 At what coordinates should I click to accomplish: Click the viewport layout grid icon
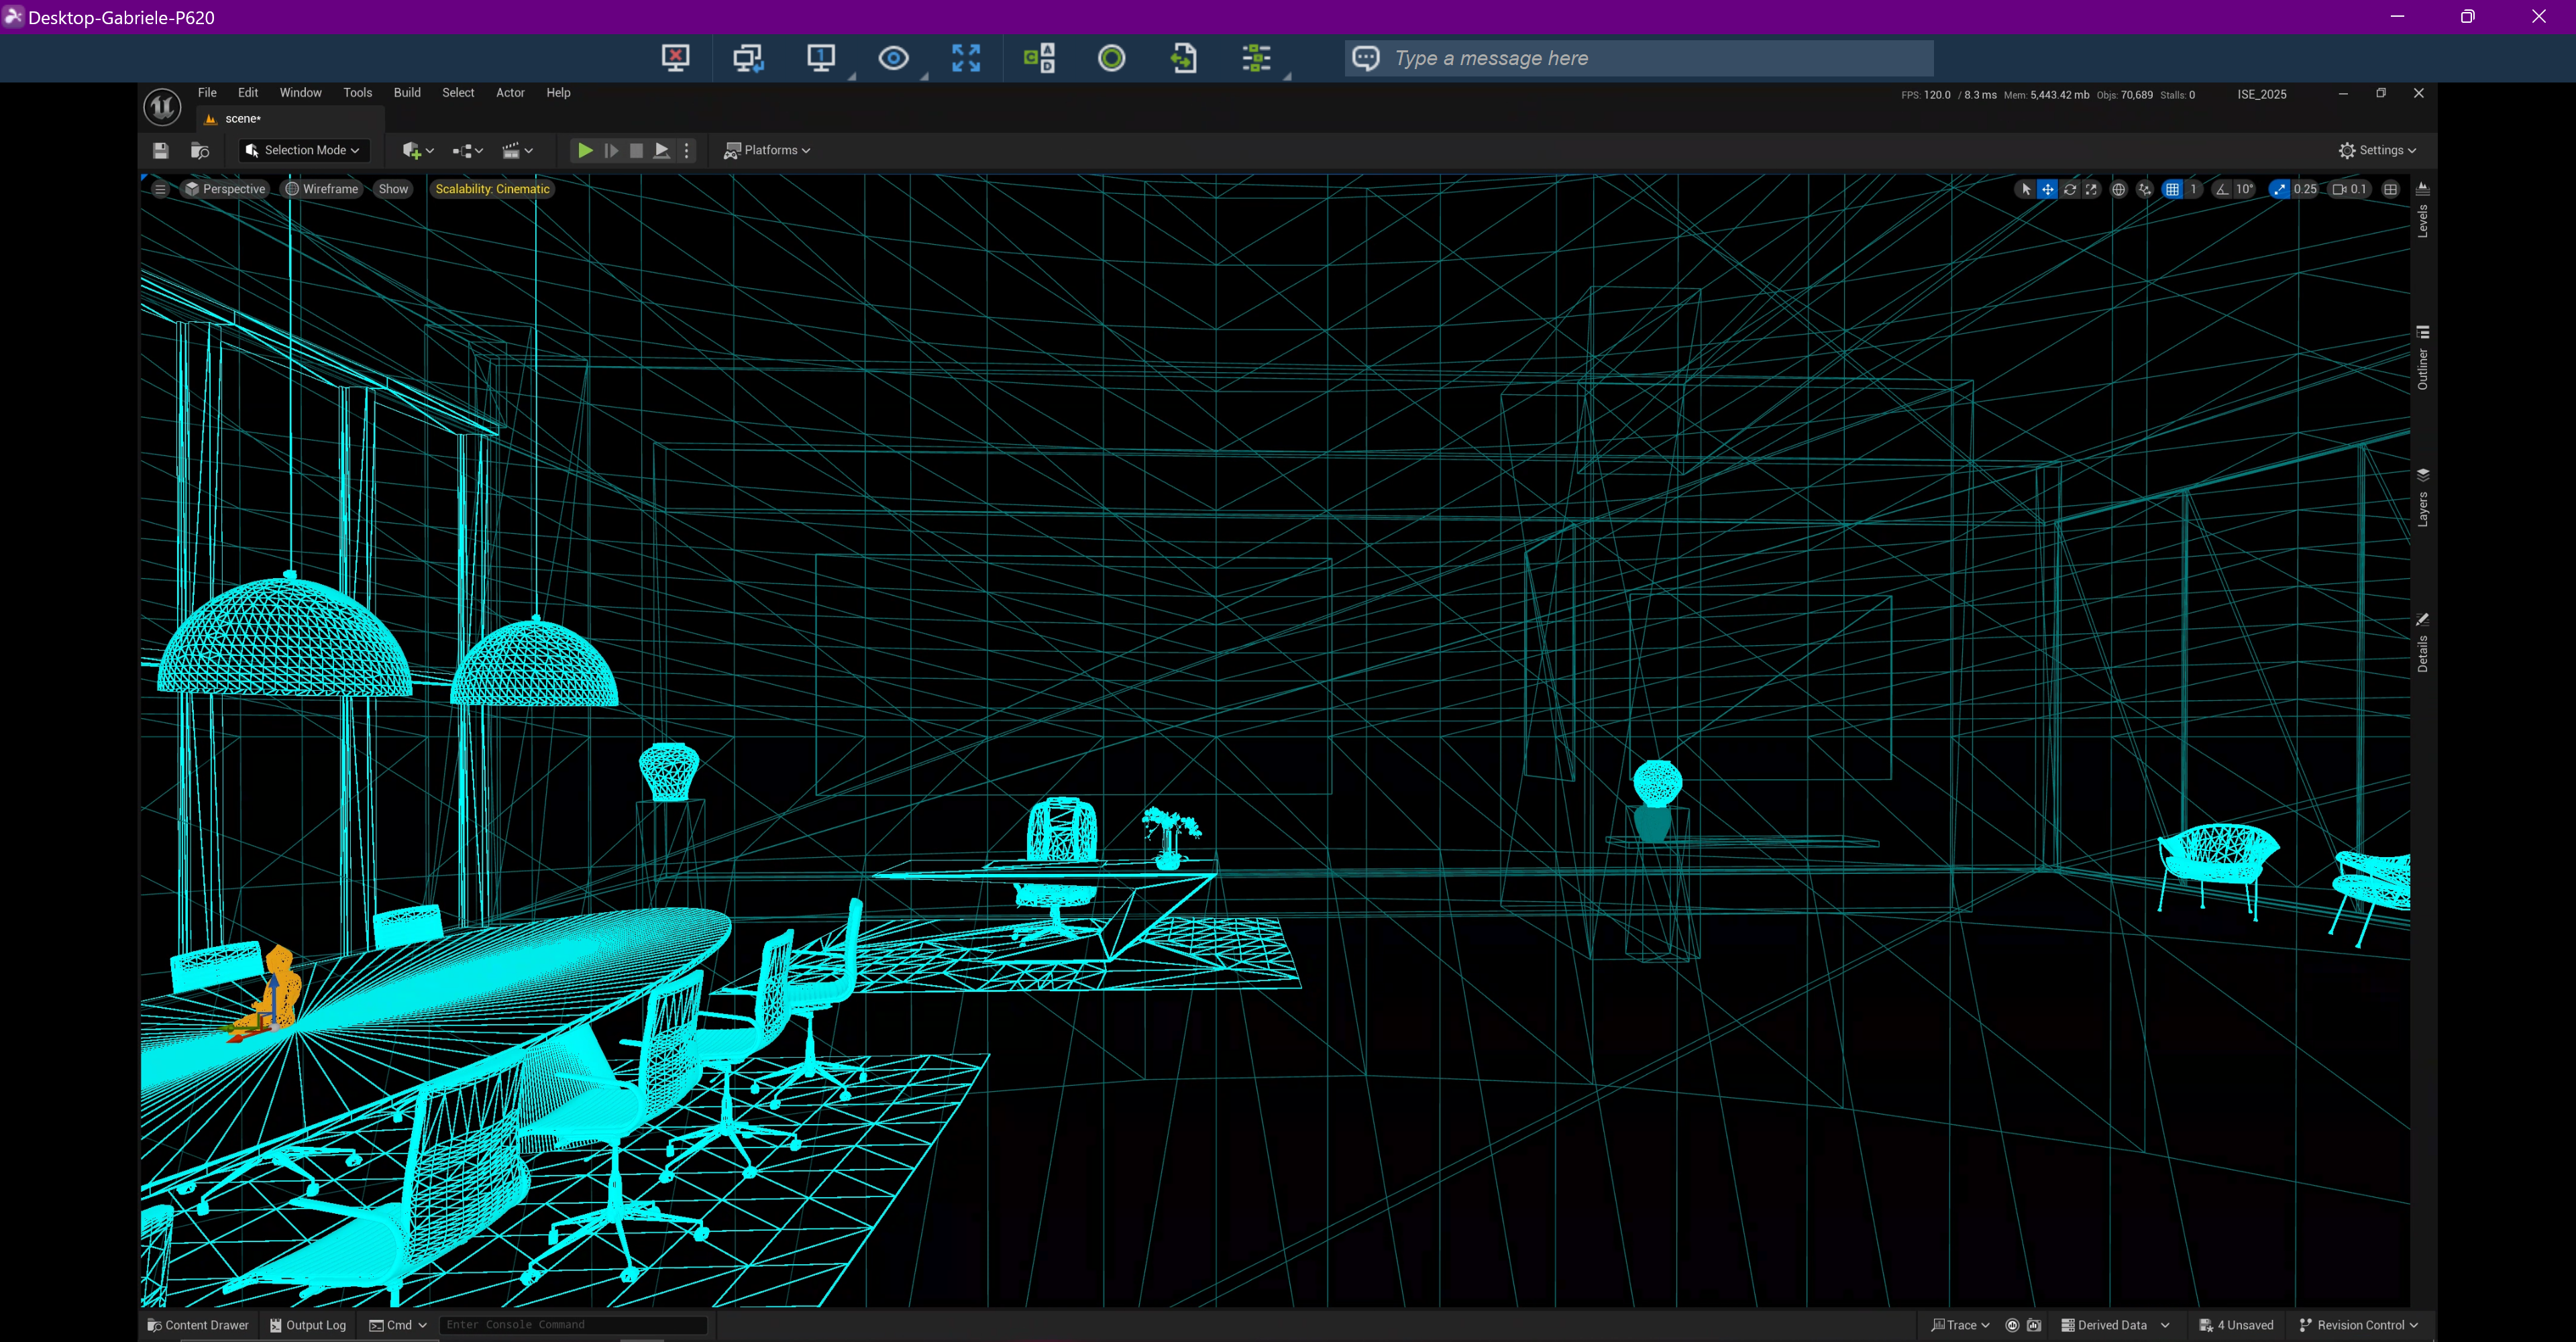pos(2390,189)
